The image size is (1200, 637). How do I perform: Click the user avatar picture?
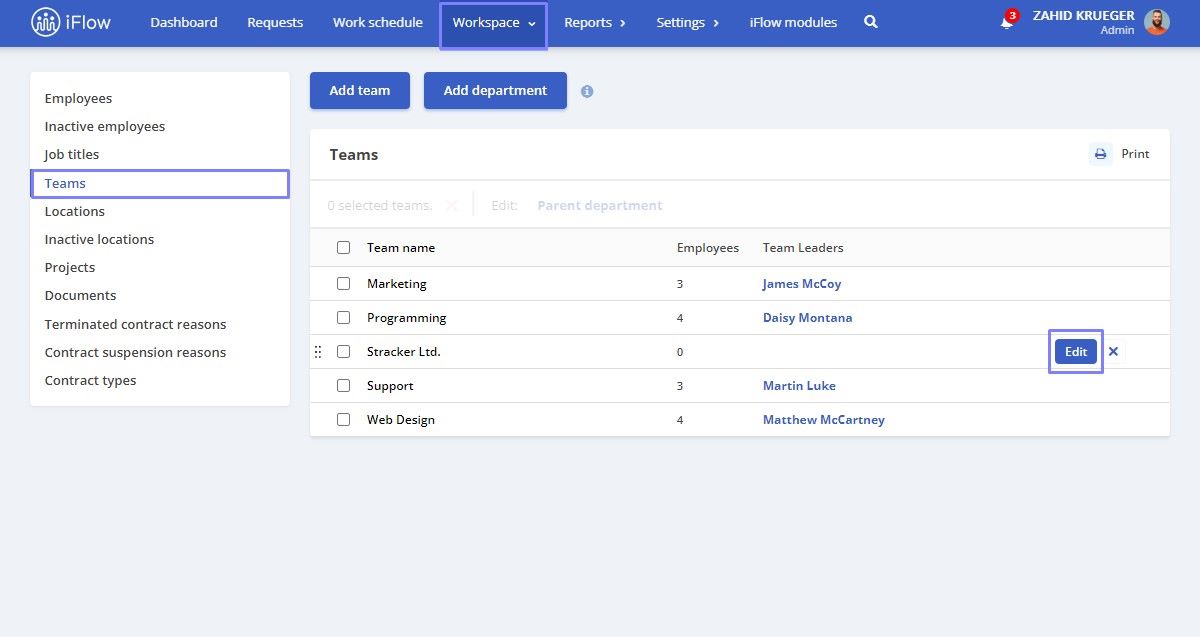tap(1157, 22)
